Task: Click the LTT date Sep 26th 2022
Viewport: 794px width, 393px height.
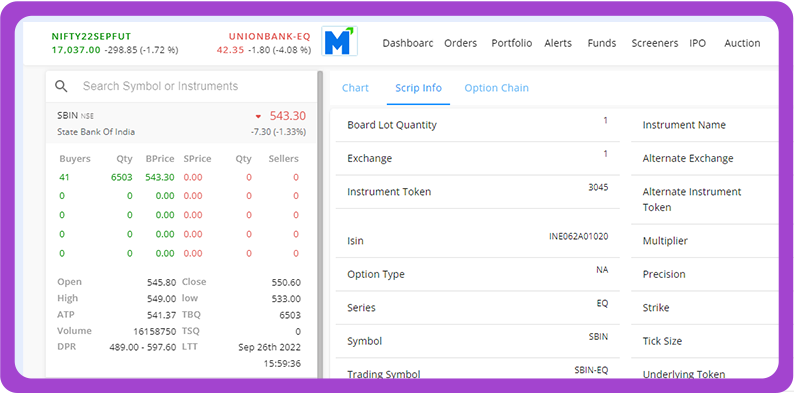Action: click(x=269, y=347)
